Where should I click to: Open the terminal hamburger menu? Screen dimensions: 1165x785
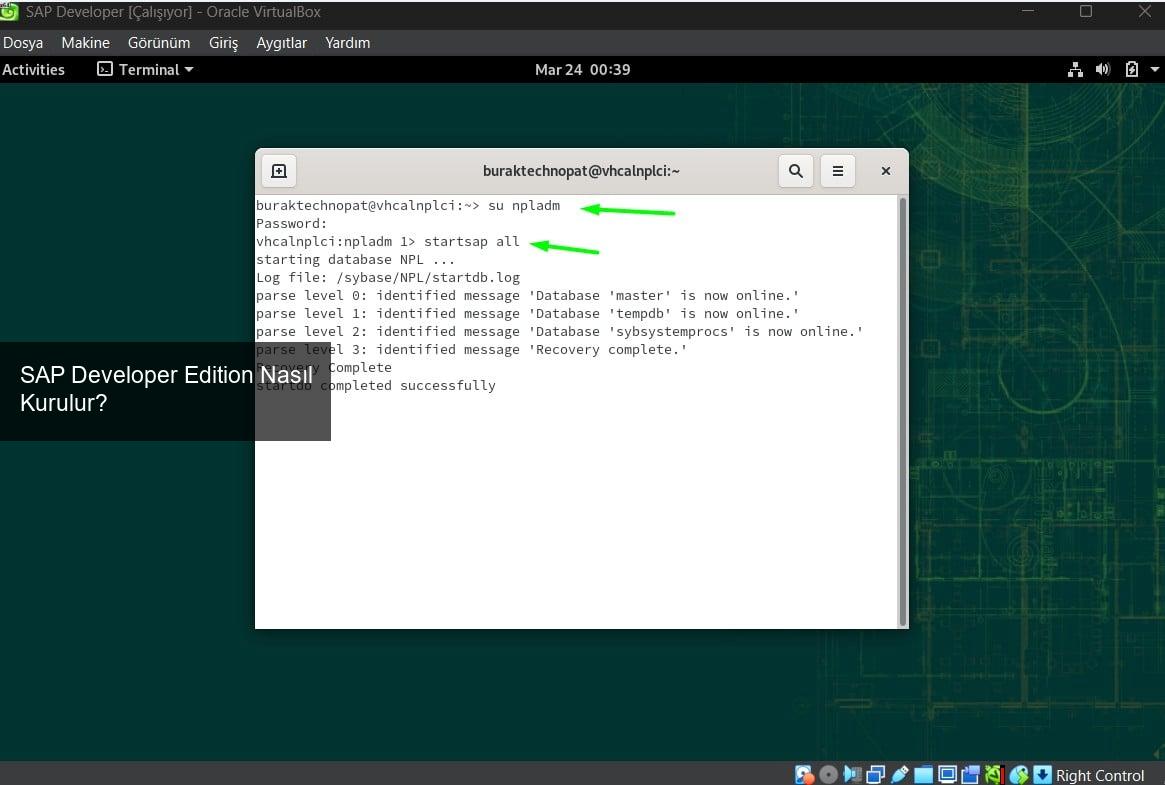coord(838,171)
